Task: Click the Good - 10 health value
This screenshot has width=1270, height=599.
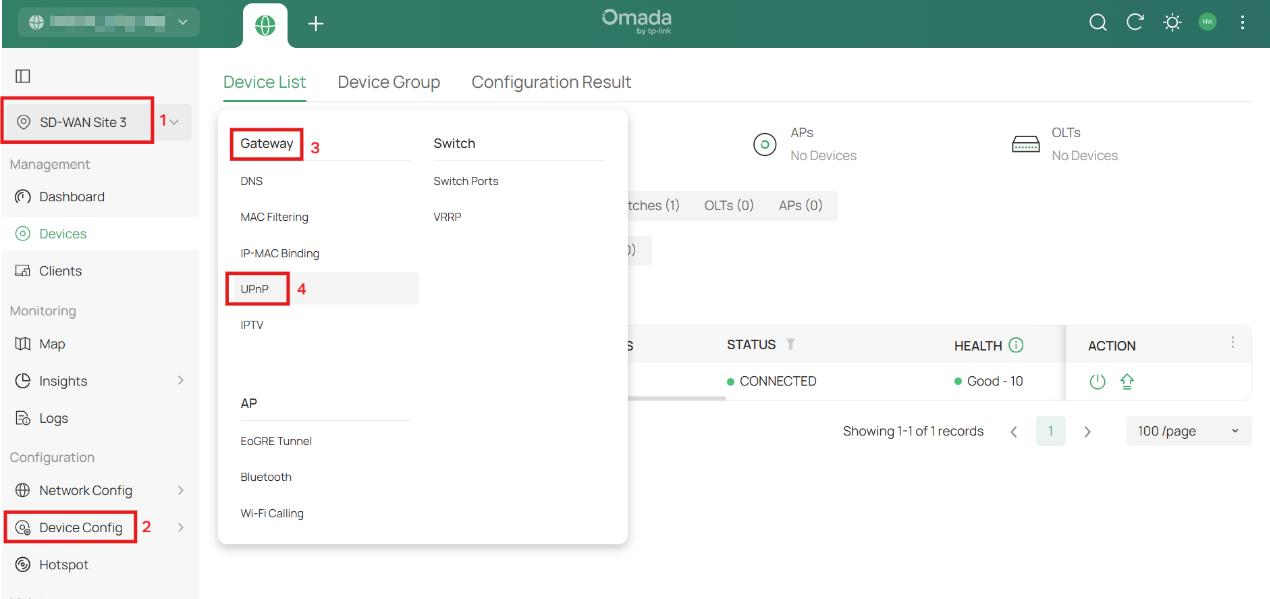Action: click(995, 381)
